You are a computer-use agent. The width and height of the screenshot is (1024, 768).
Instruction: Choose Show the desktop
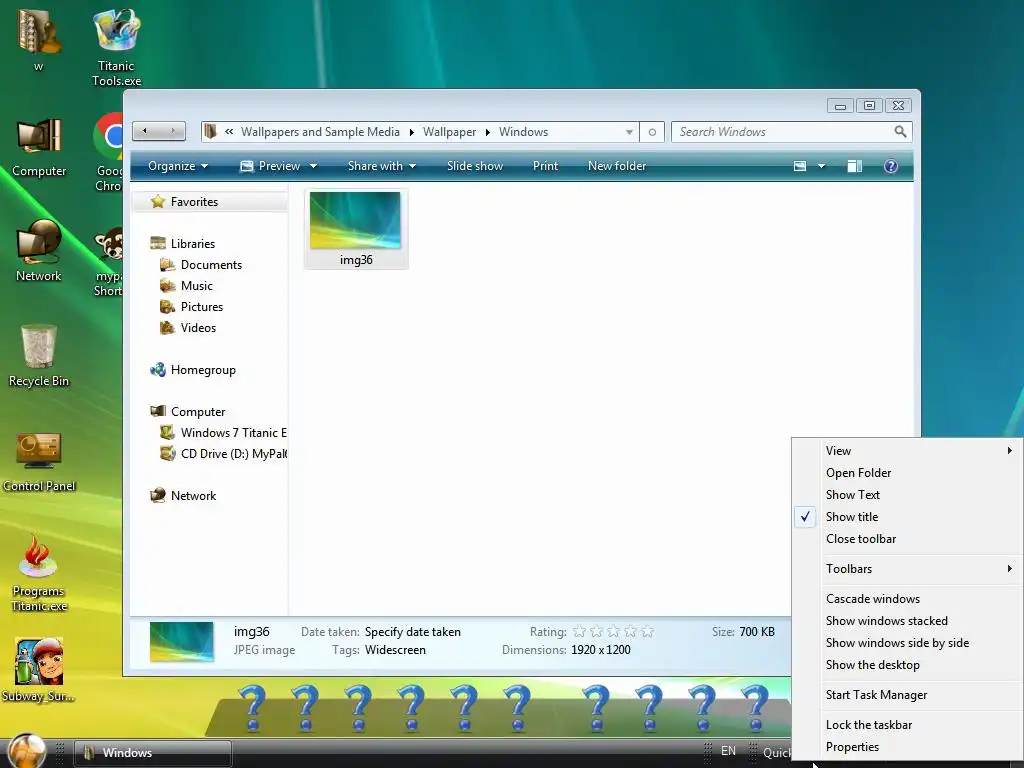(908, 665)
